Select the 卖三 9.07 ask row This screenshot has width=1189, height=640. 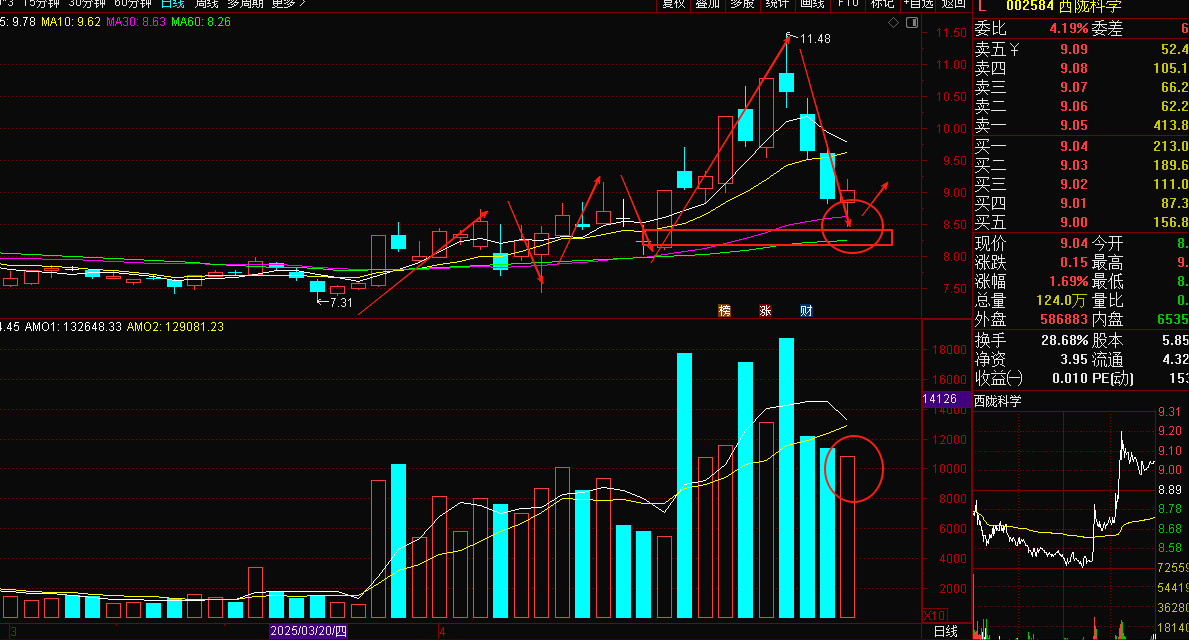tap(1081, 87)
